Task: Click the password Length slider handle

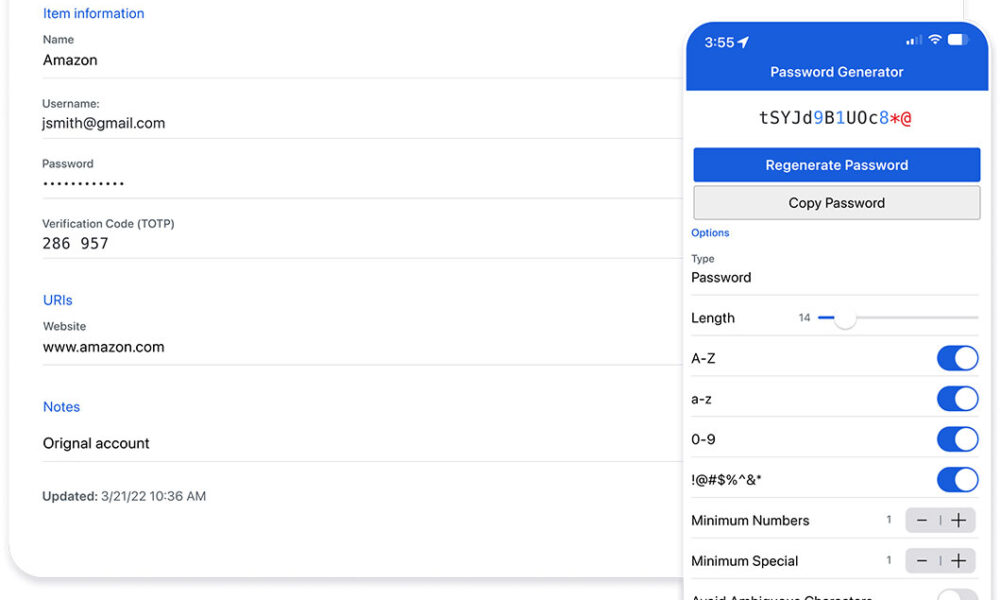Action: click(845, 318)
